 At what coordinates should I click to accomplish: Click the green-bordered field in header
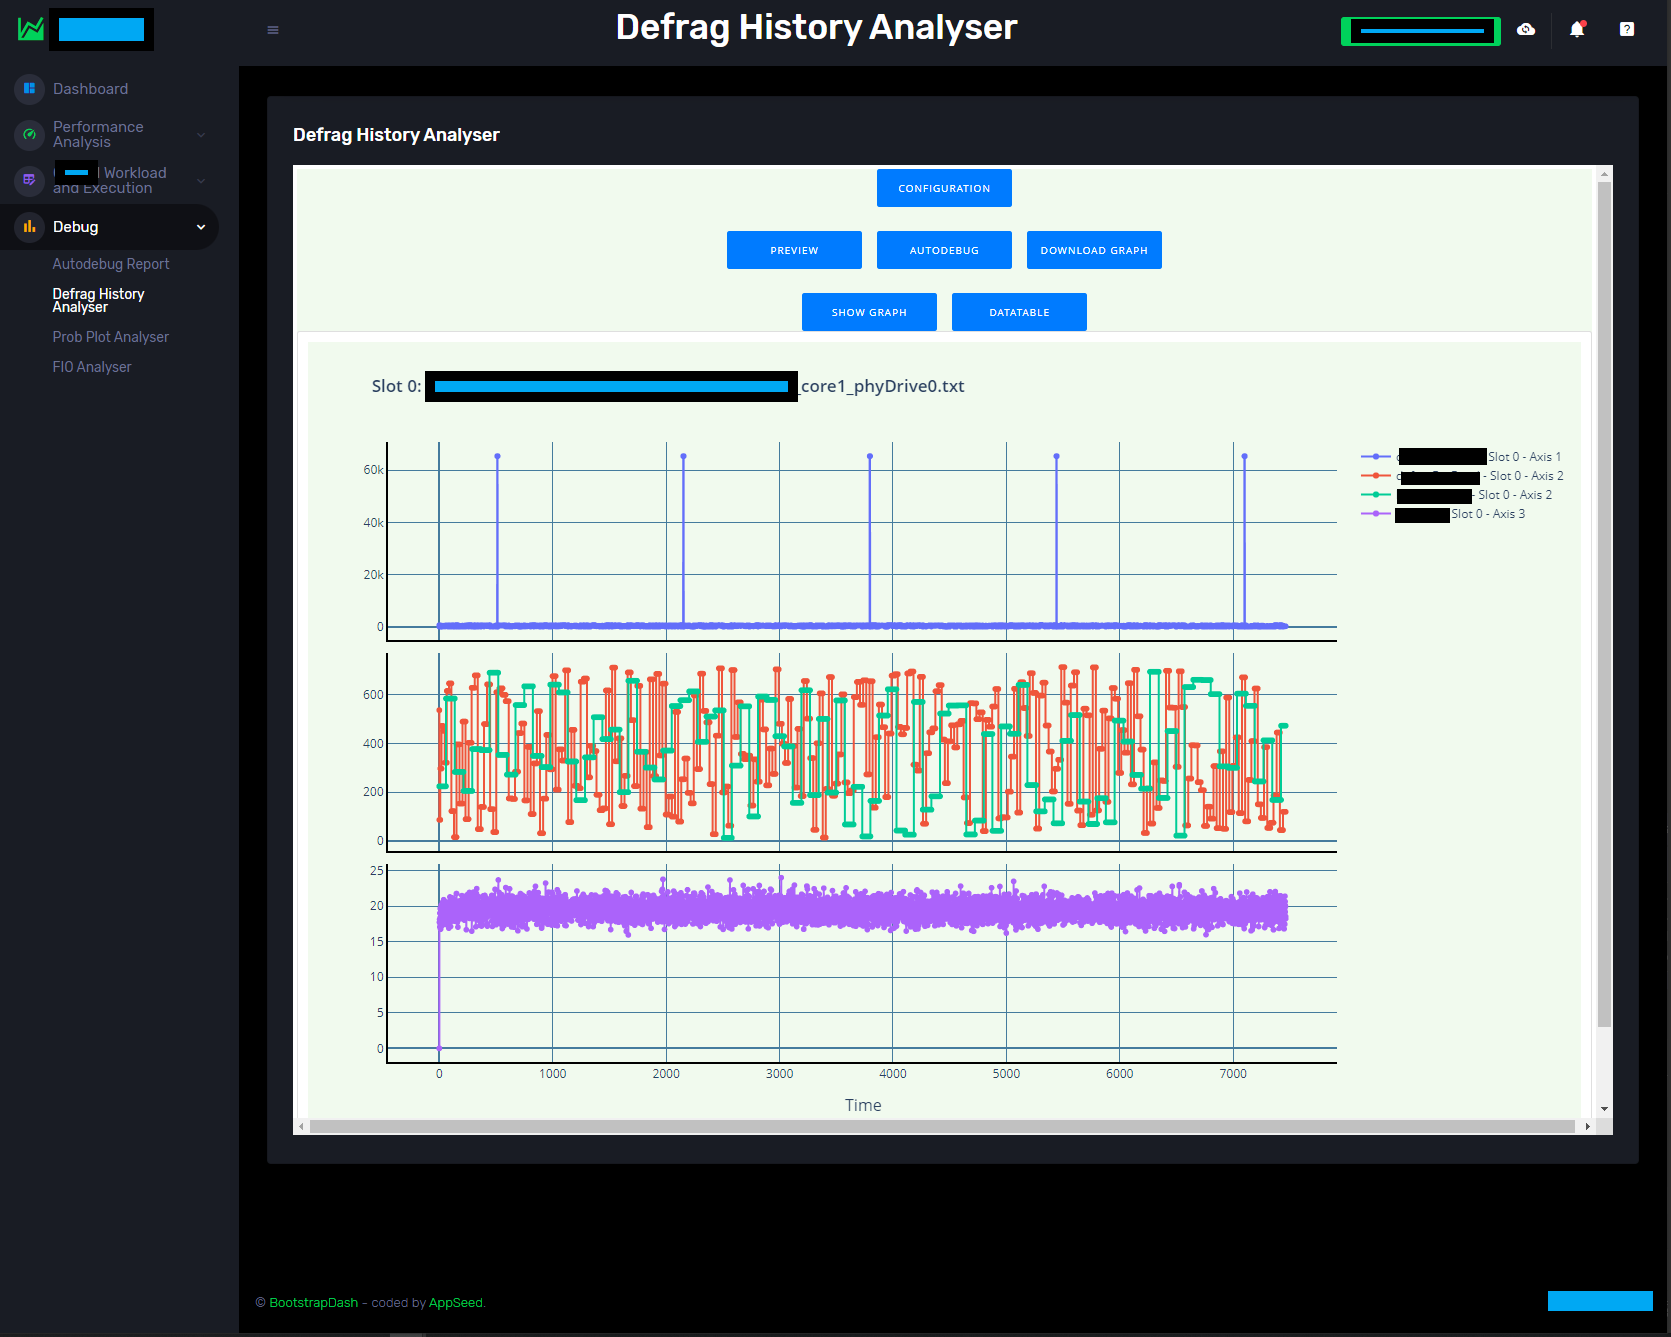click(1421, 31)
